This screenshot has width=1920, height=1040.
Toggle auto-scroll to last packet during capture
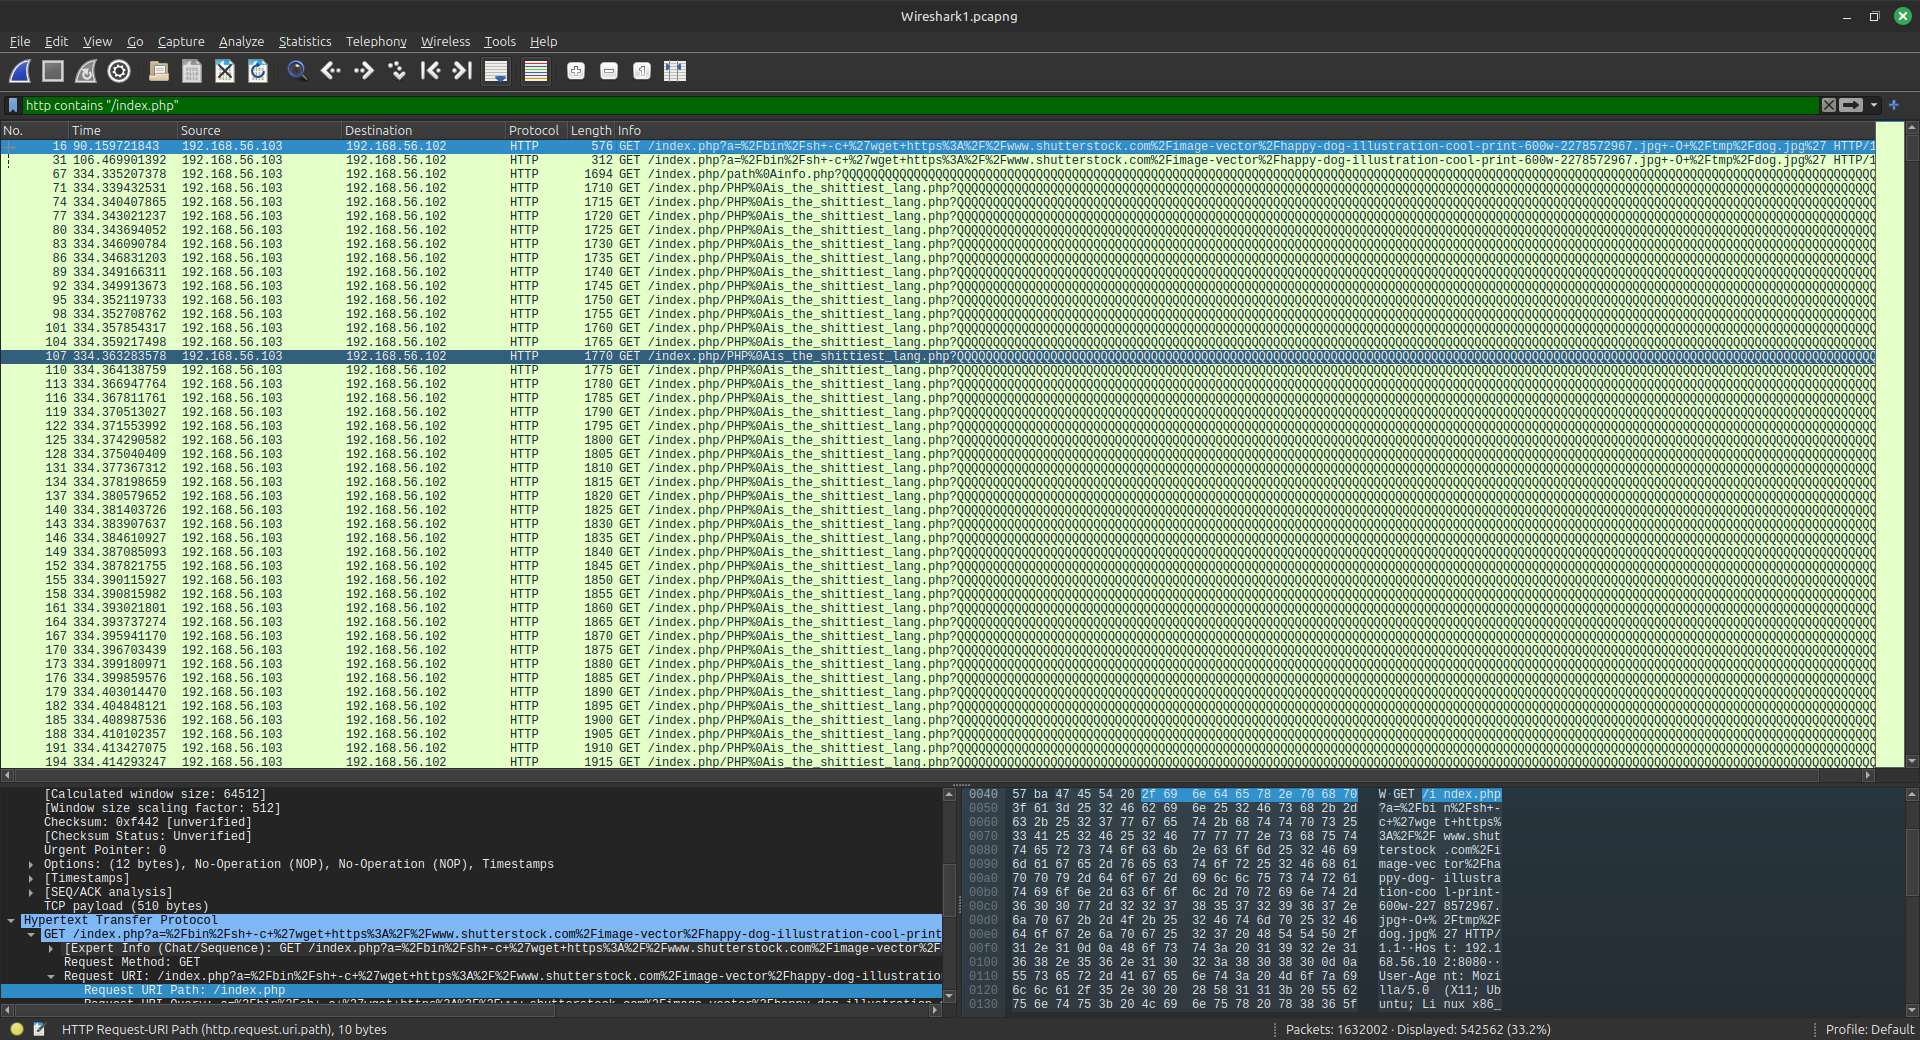[x=496, y=71]
